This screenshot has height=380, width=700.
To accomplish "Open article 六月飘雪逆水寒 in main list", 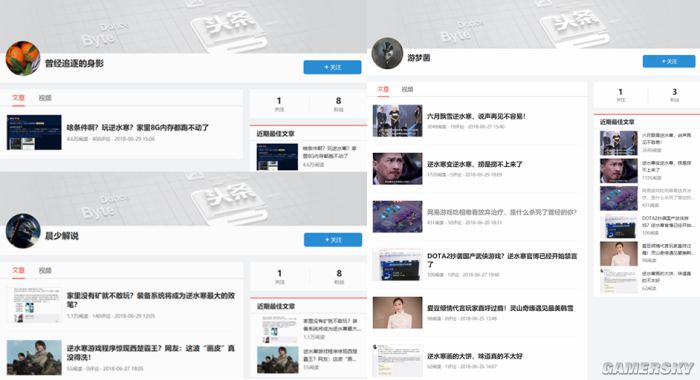I will click(x=476, y=116).
